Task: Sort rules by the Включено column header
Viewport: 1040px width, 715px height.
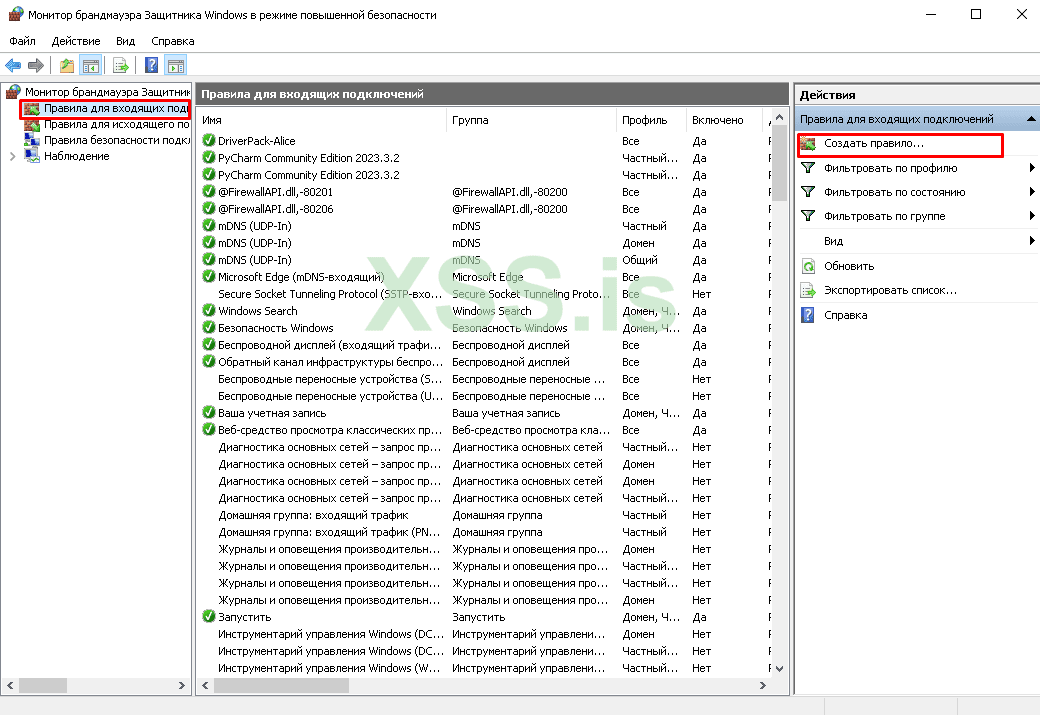Action: tap(717, 120)
